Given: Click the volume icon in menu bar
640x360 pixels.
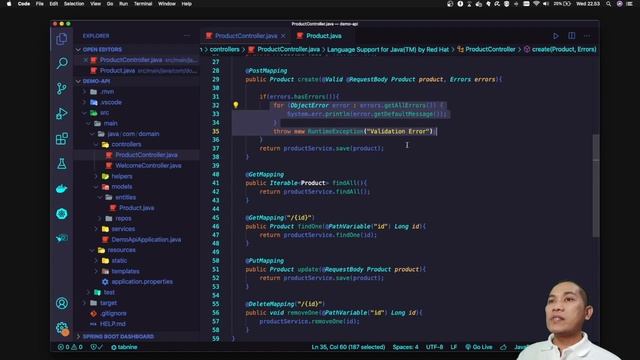Looking at the screenshot, I should pos(546,4).
